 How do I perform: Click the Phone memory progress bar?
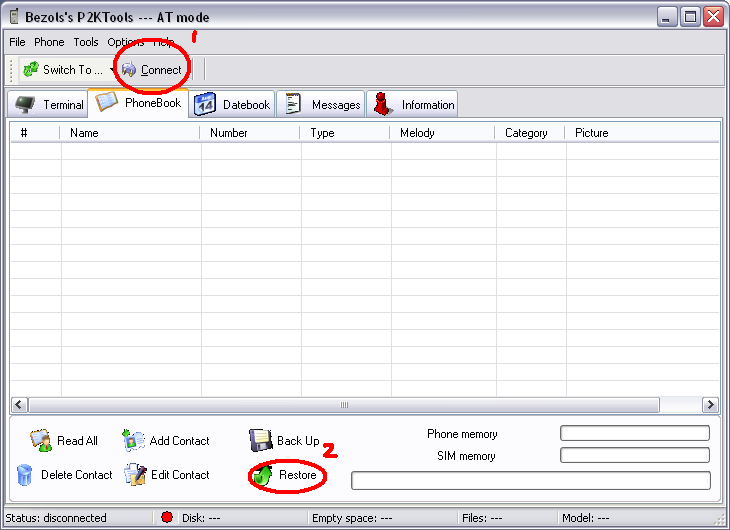click(x=635, y=433)
